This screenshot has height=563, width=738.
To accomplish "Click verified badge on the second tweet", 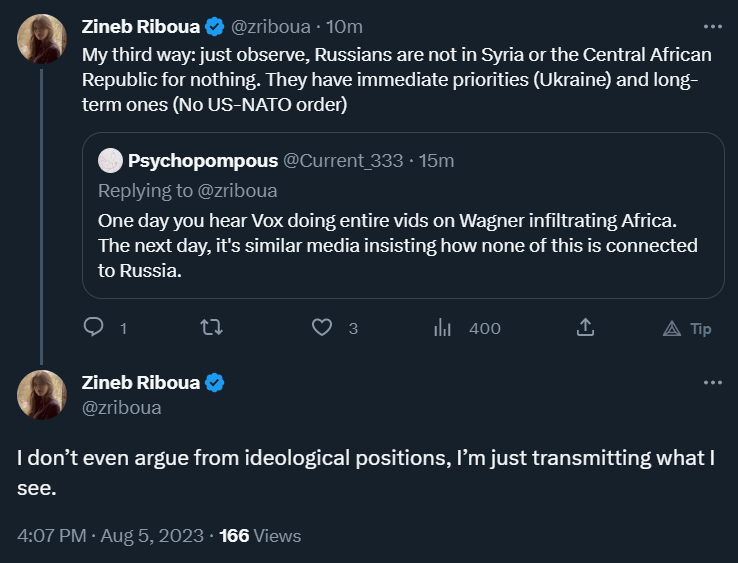I will [x=215, y=383].
